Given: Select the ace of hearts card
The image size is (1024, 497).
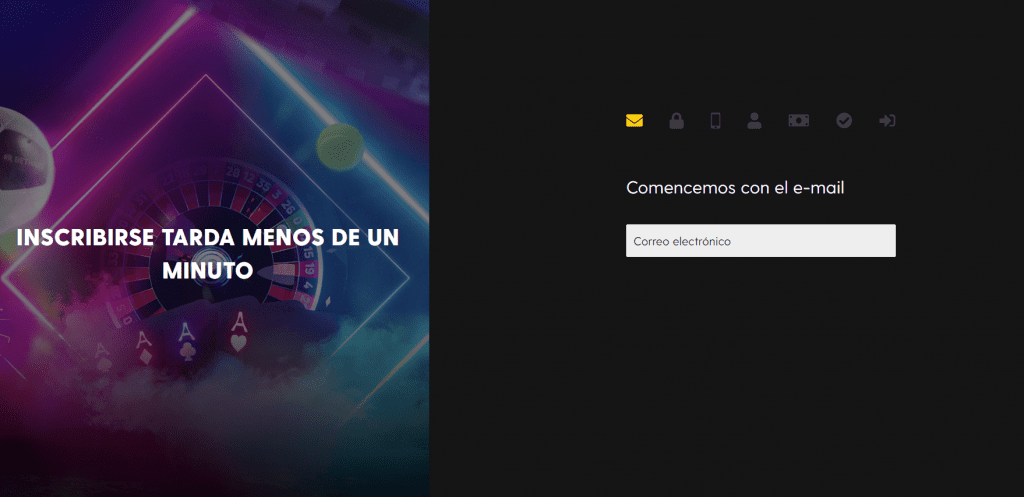Looking at the screenshot, I should point(238,332).
